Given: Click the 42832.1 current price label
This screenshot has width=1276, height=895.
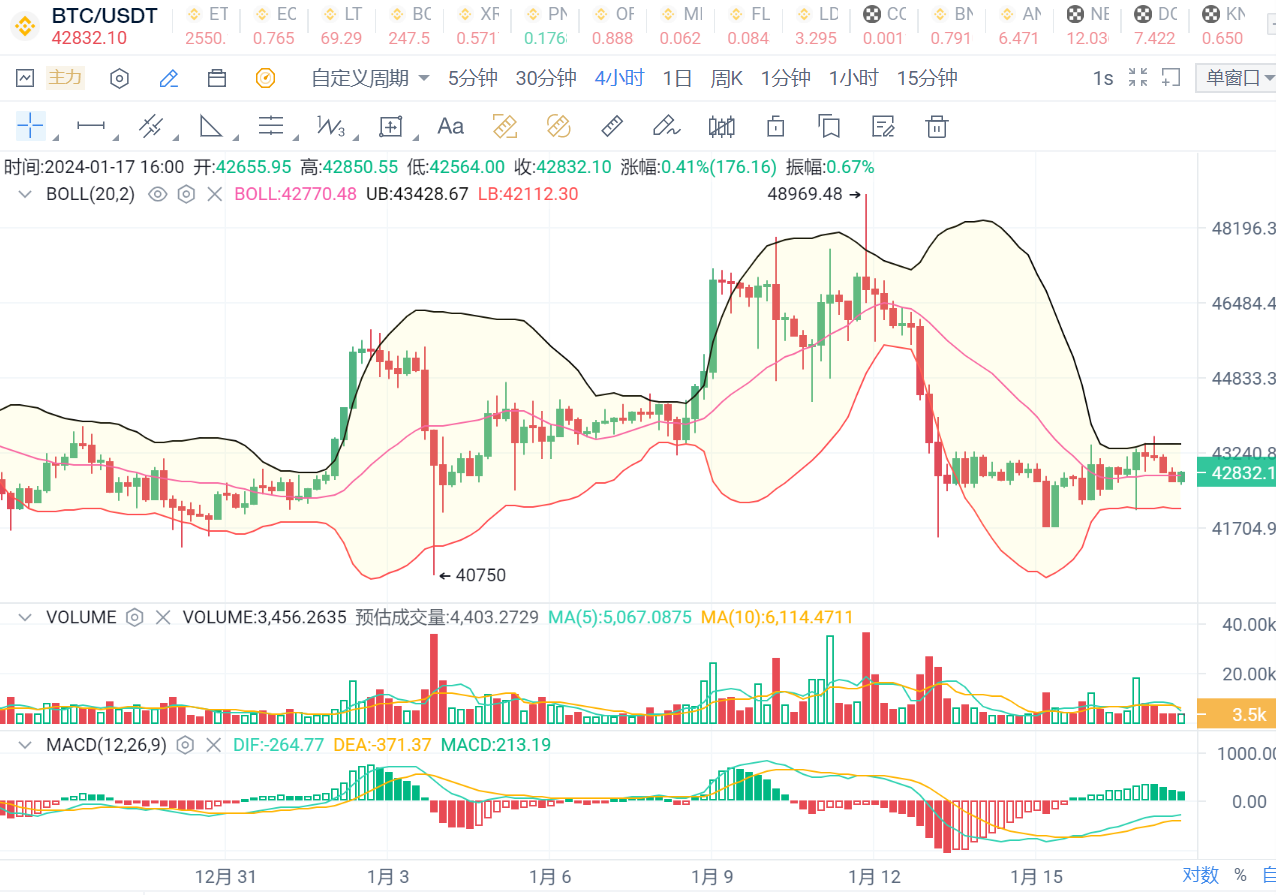Looking at the screenshot, I should point(1236,474).
